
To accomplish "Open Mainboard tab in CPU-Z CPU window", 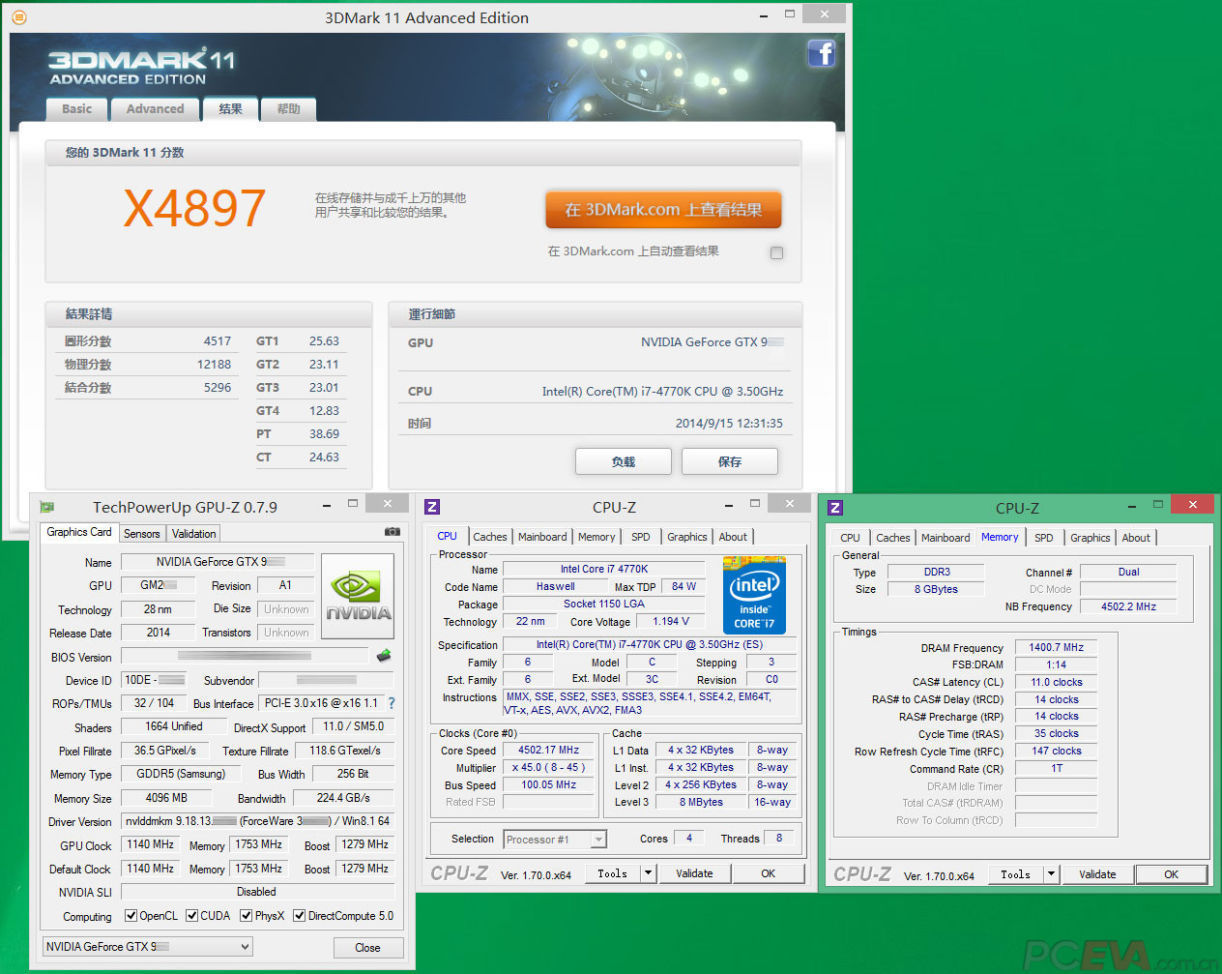I will (x=543, y=537).
